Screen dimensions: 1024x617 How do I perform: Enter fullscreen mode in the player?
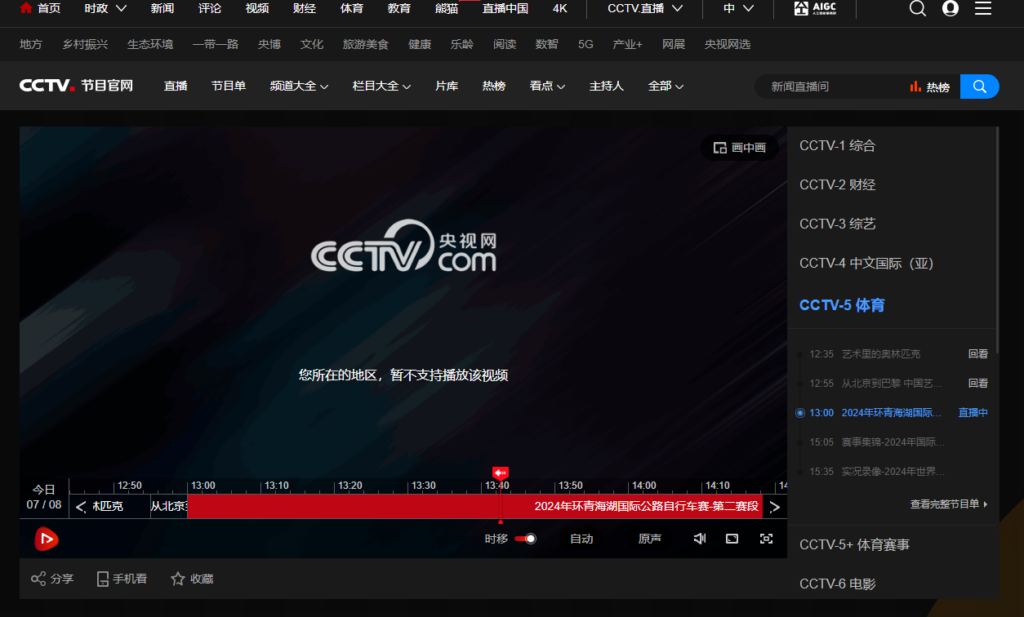766,539
